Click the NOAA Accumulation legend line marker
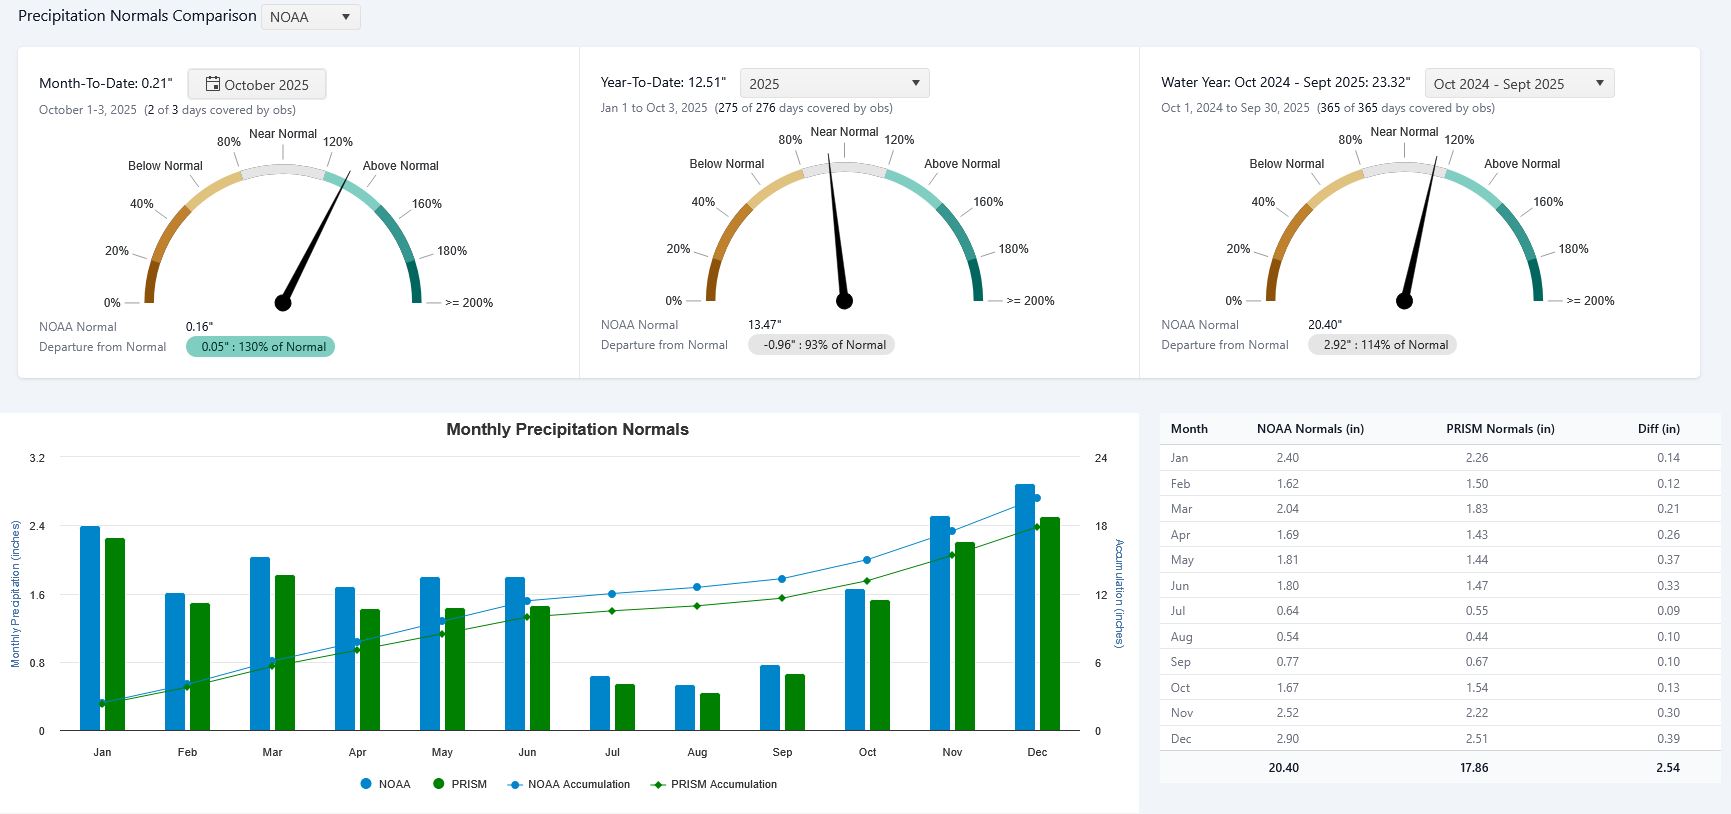Image resolution: width=1731 pixels, height=814 pixels. click(515, 785)
